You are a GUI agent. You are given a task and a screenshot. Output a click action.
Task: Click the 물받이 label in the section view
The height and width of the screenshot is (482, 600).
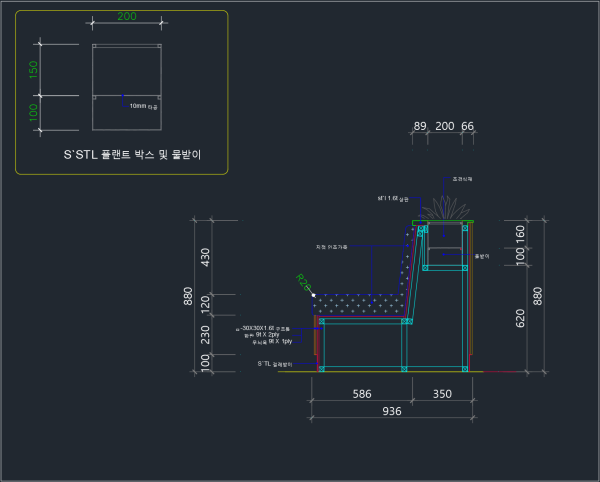(x=480, y=256)
